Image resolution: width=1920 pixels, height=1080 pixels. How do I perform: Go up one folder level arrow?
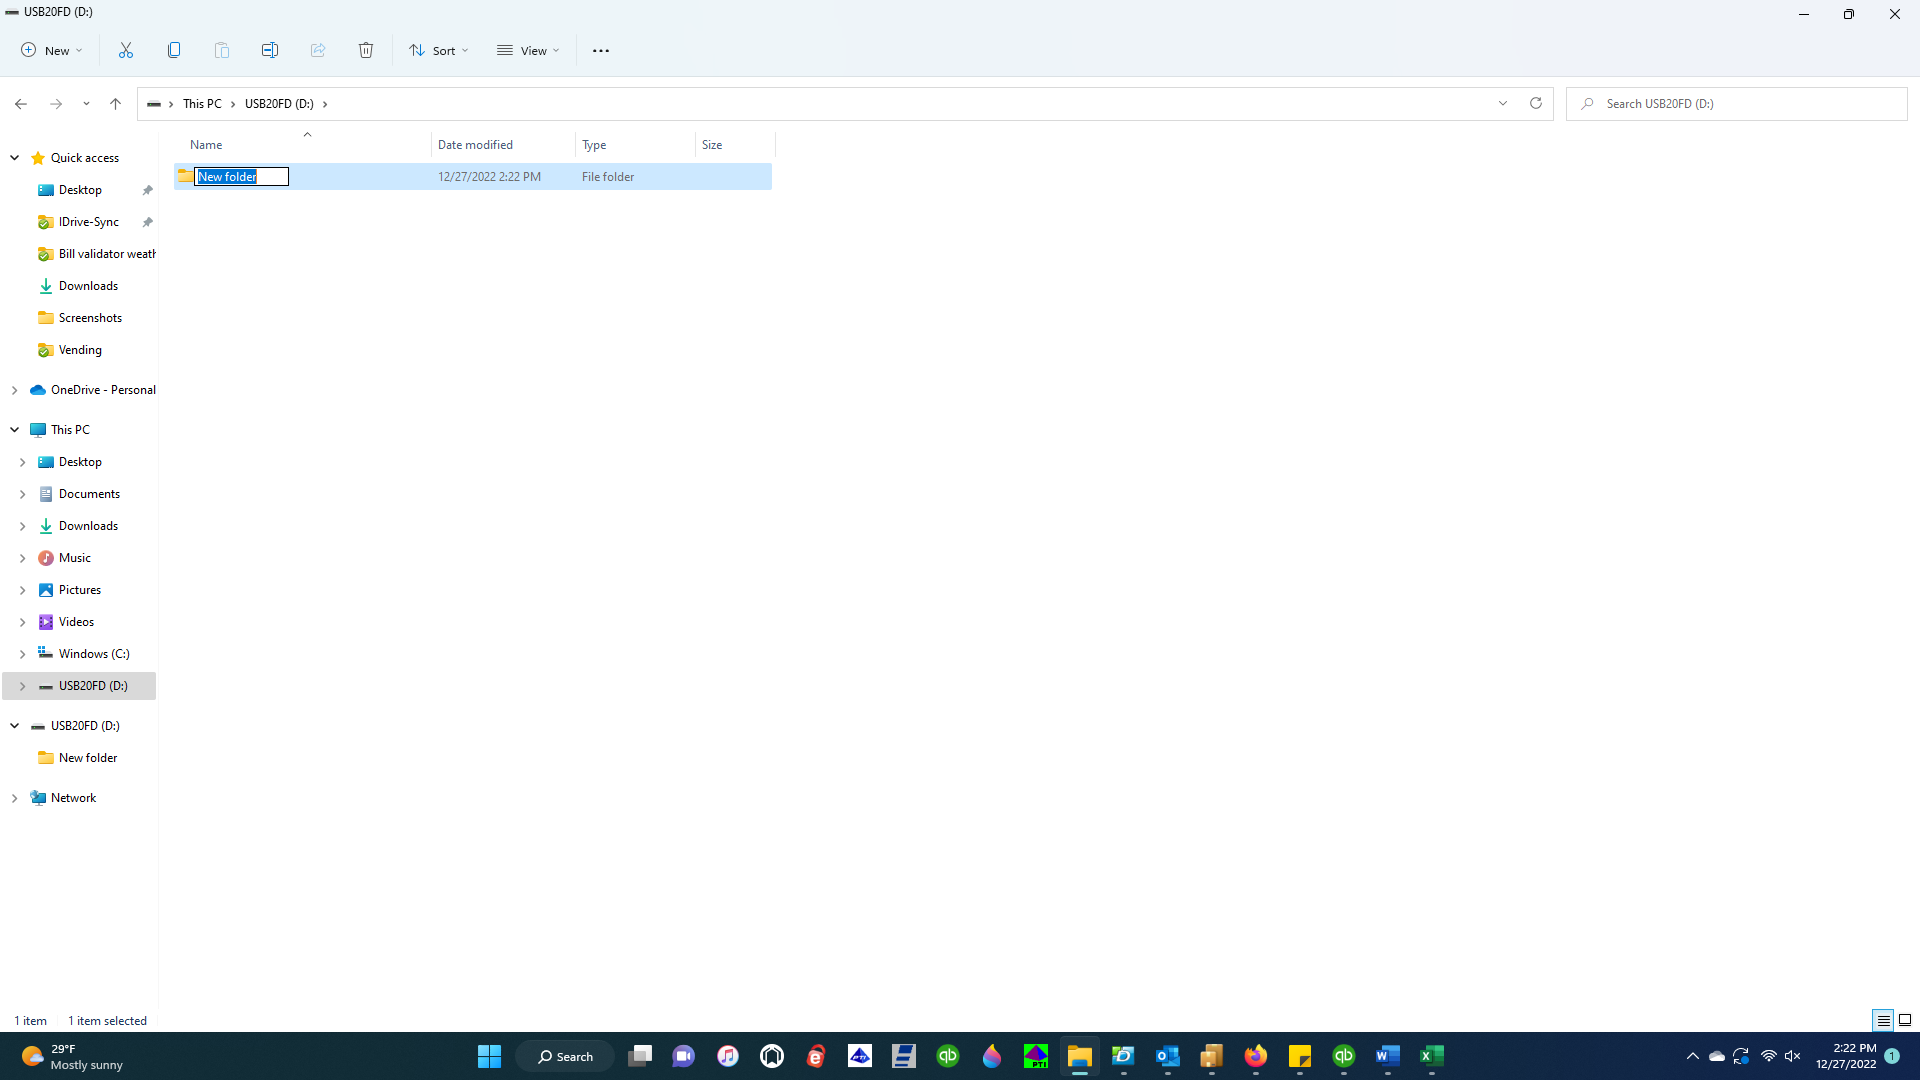[116, 103]
